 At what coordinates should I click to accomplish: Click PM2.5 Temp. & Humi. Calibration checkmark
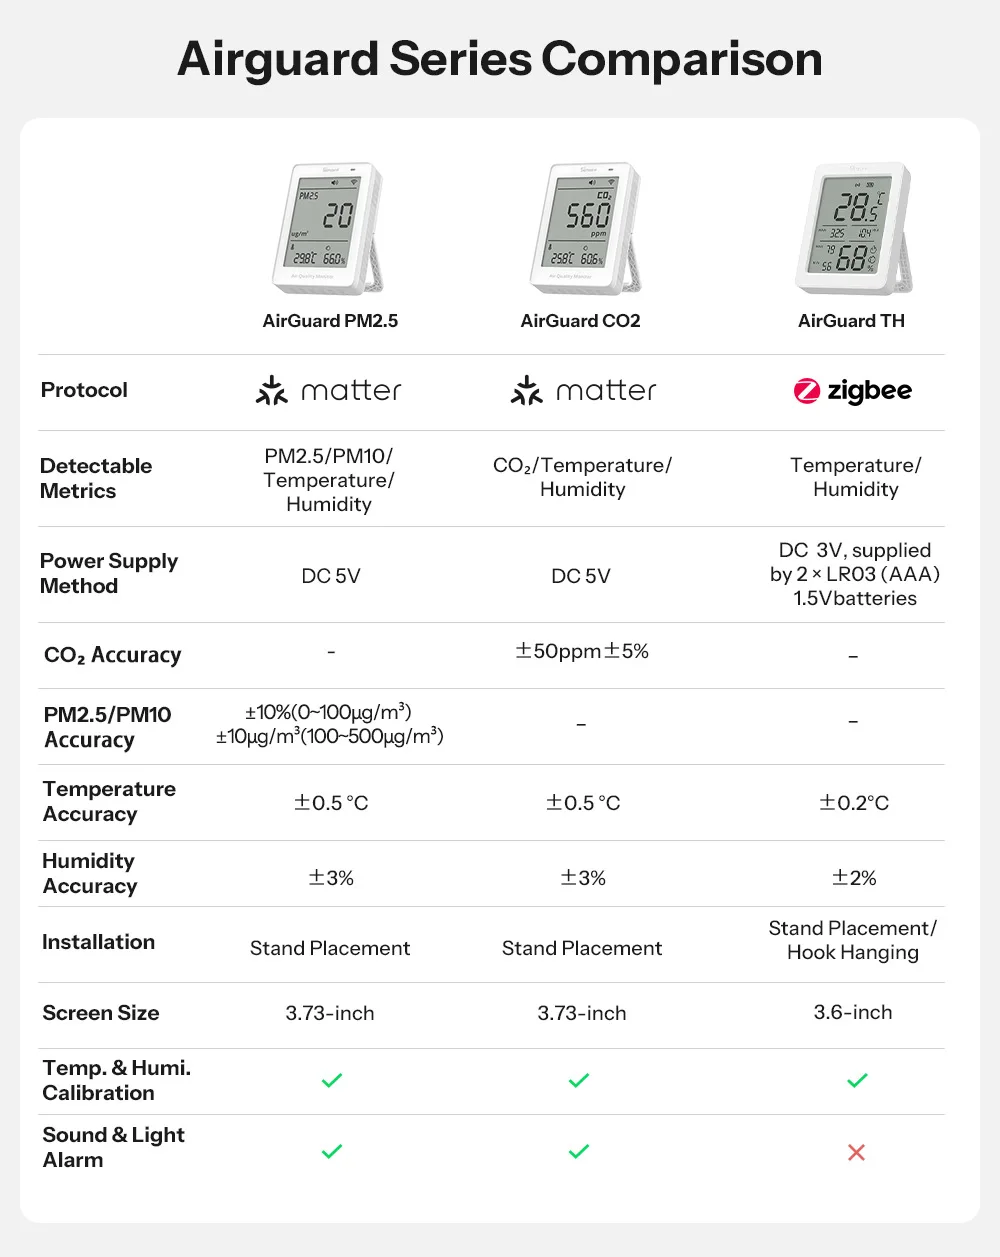[x=332, y=1080]
